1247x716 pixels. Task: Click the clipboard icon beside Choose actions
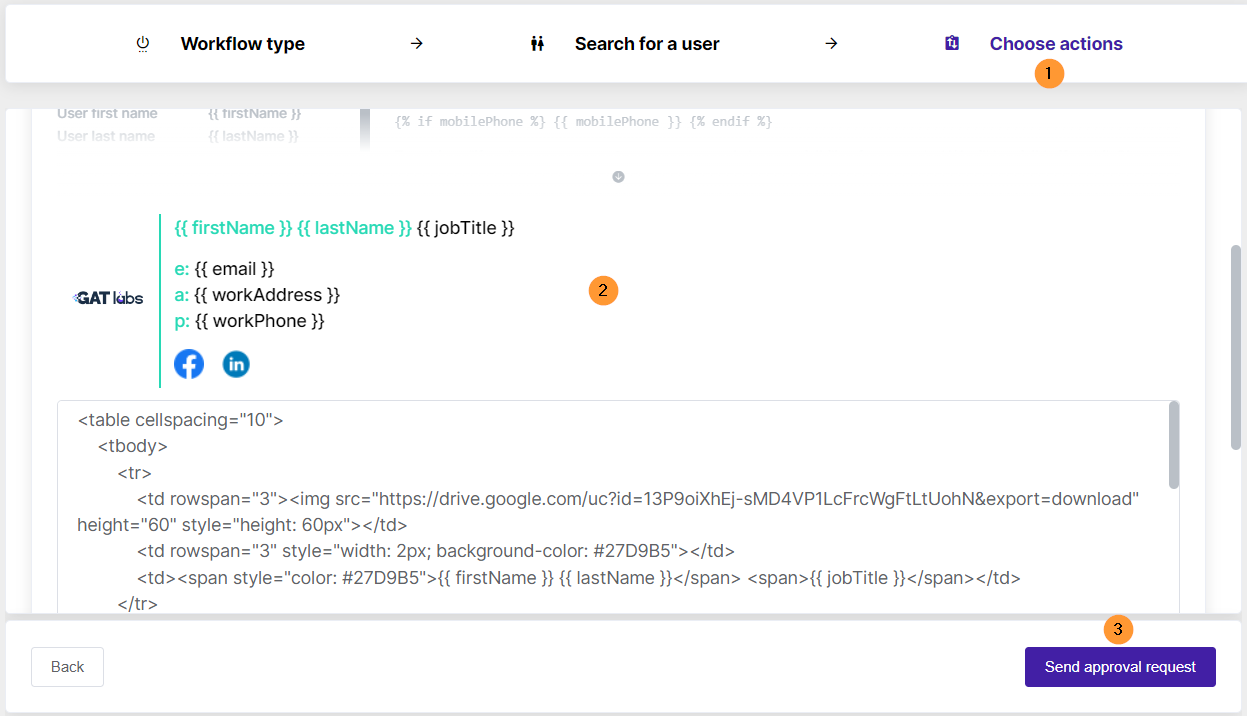(952, 43)
